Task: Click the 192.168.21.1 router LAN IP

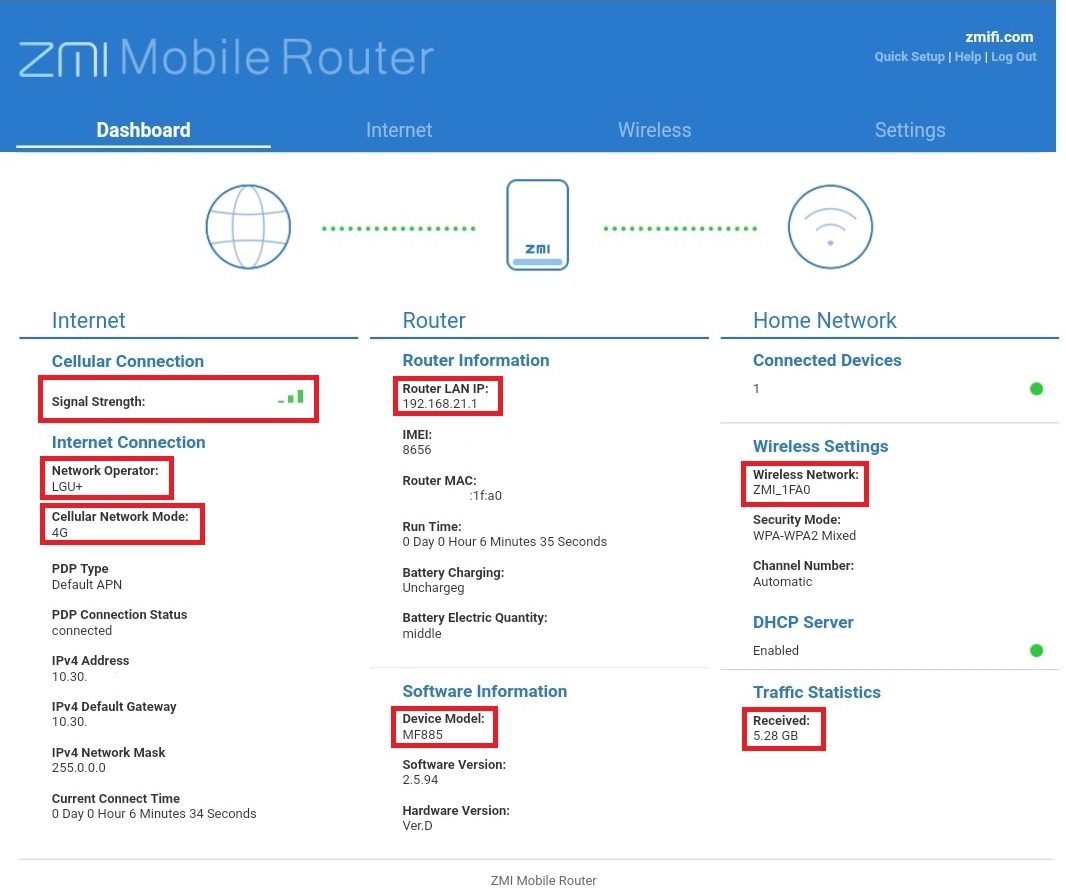Action: point(440,404)
